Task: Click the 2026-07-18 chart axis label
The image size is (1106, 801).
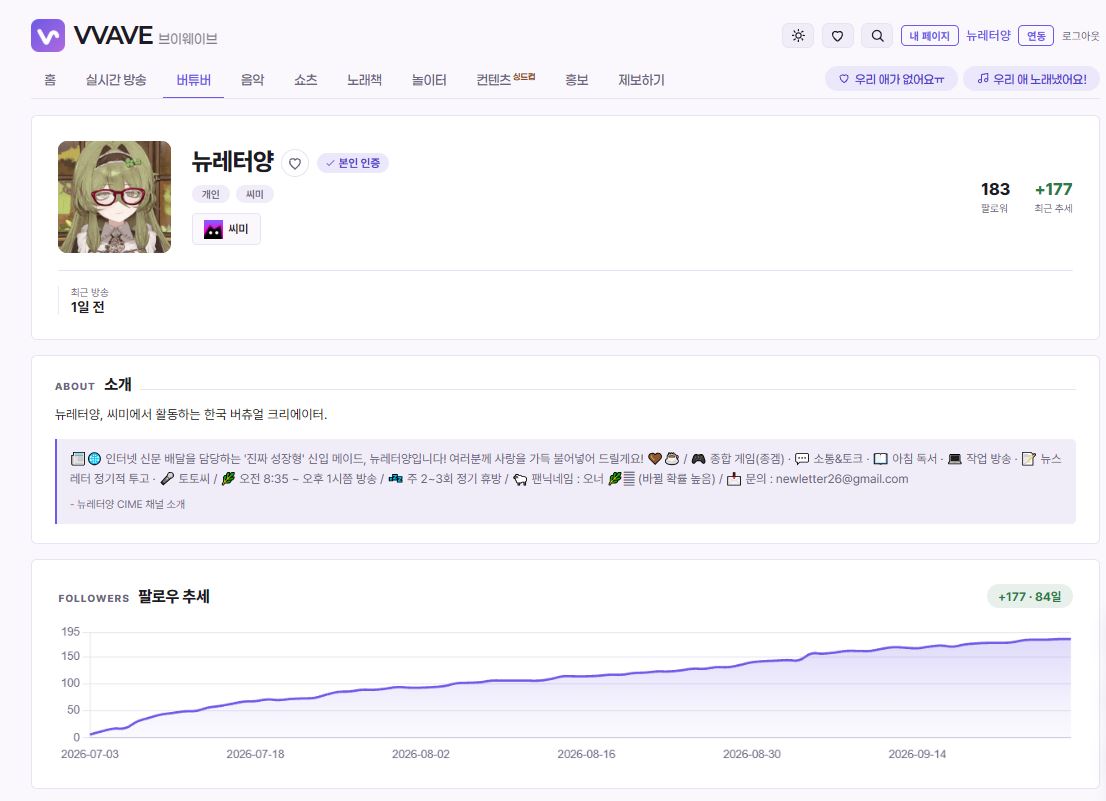Action: [x=255, y=754]
